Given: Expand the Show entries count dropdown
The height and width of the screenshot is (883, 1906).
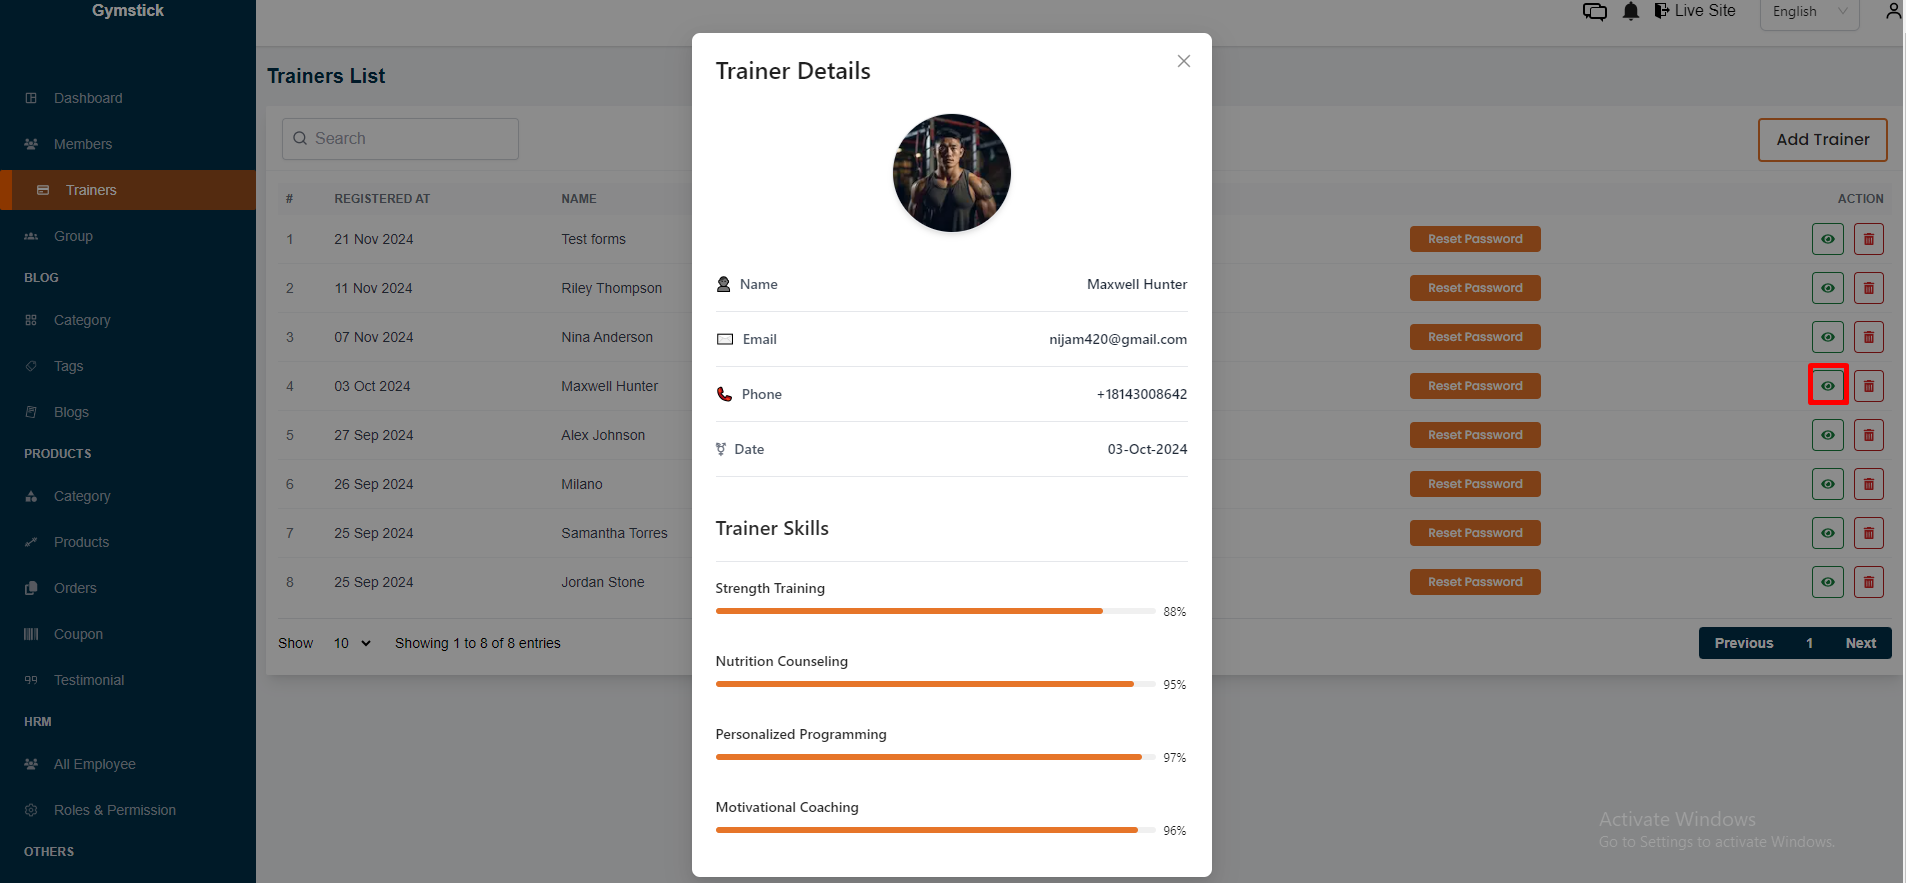Looking at the screenshot, I should (352, 643).
